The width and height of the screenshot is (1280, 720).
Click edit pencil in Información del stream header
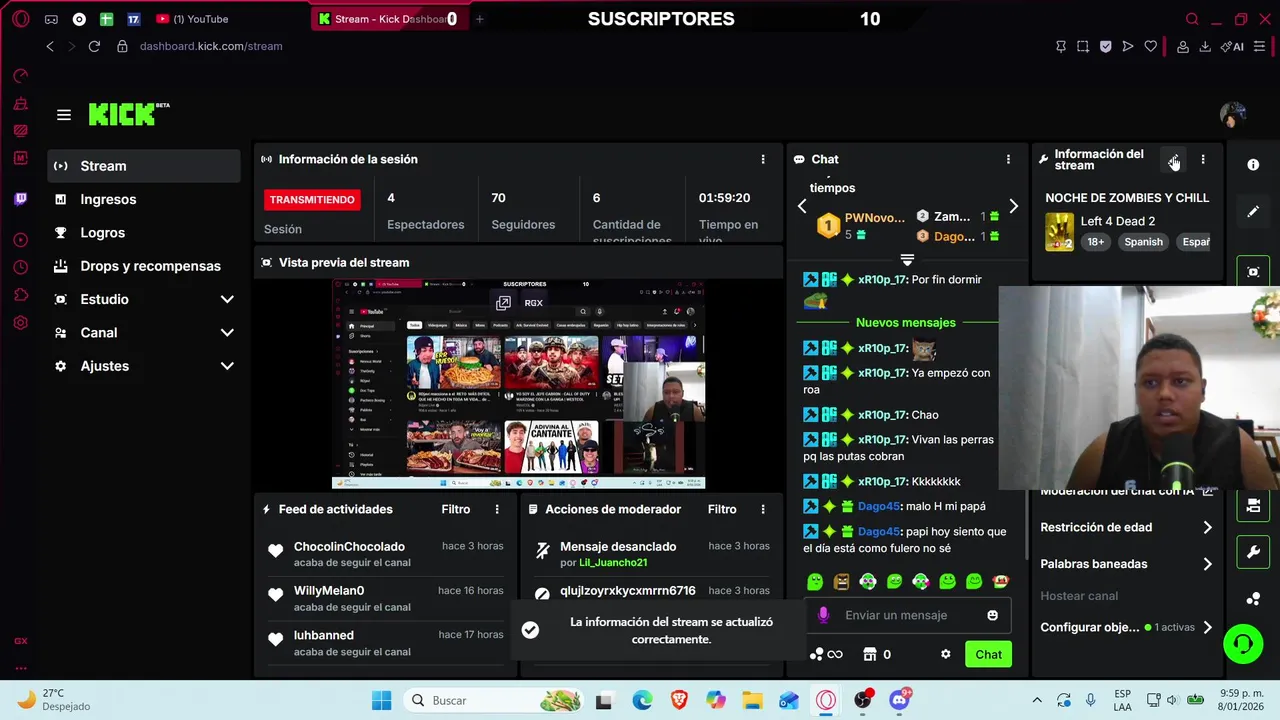point(1173,160)
